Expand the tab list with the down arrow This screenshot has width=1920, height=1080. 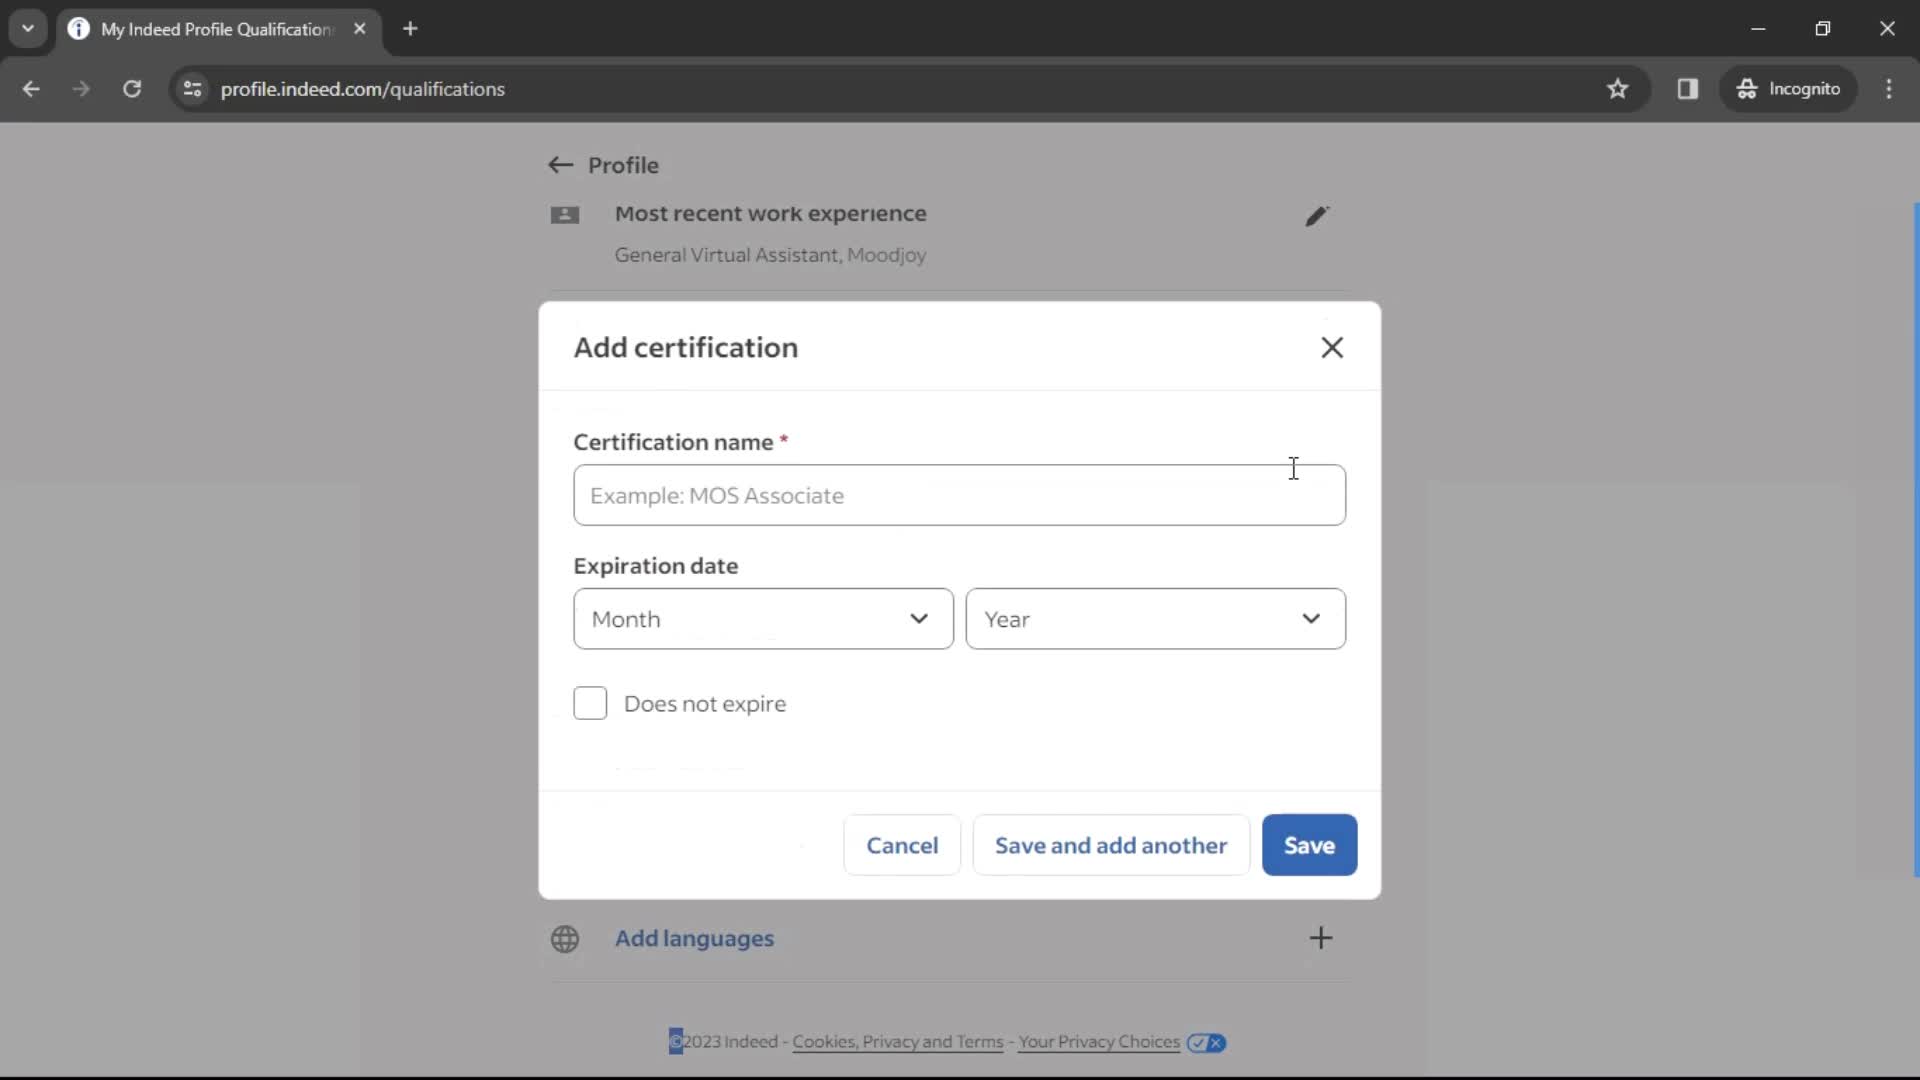click(28, 29)
